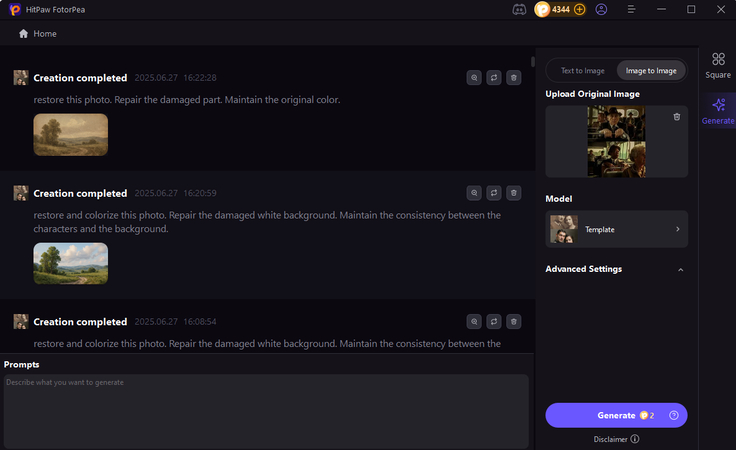The width and height of the screenshot is (736, 450).
Task: Open the Disclaimer link
Action: pos(616,438)
